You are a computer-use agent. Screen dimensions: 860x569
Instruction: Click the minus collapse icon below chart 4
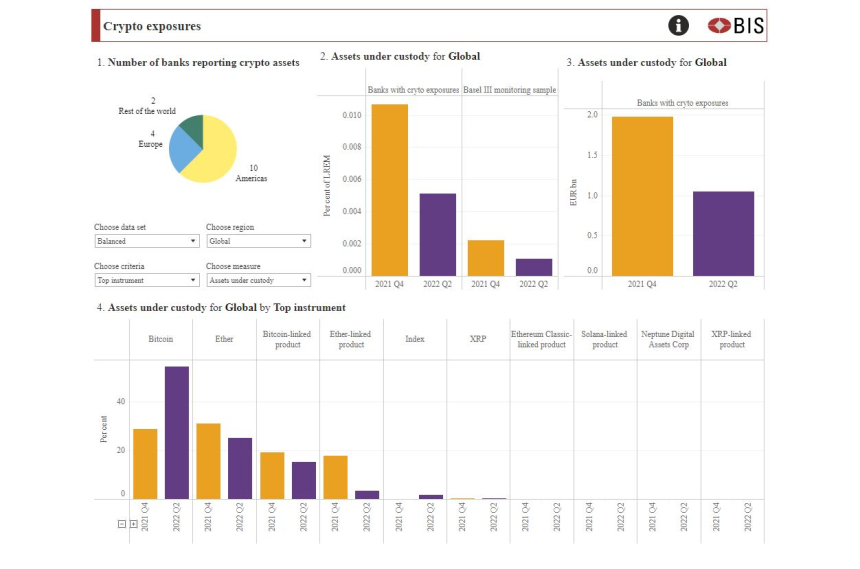(122, 524)
